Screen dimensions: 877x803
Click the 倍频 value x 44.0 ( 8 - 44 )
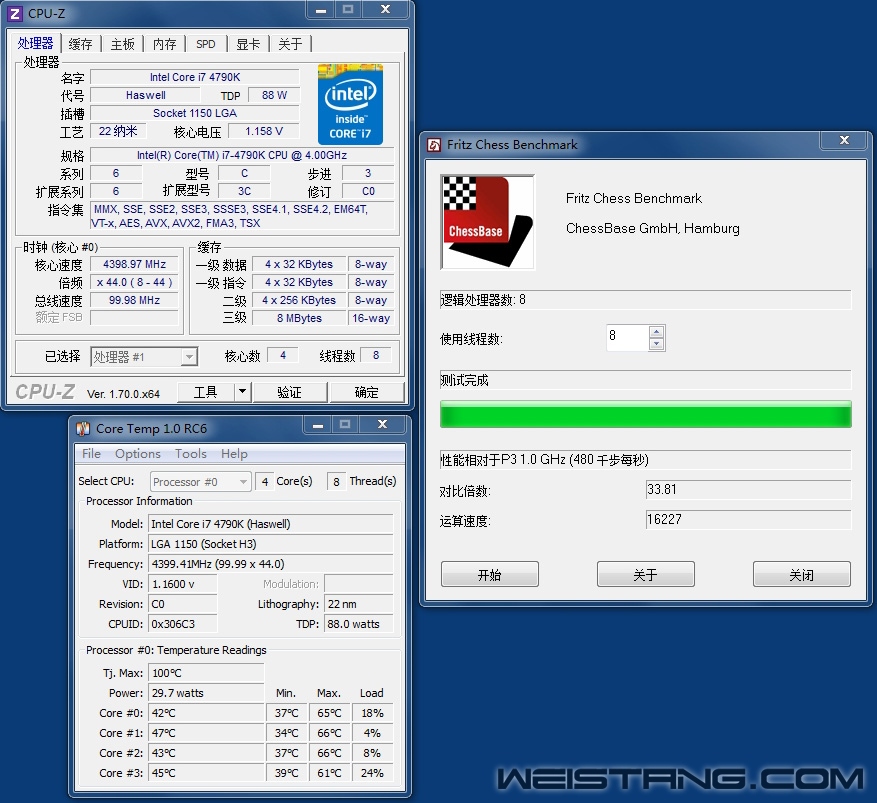pos(134,282)
